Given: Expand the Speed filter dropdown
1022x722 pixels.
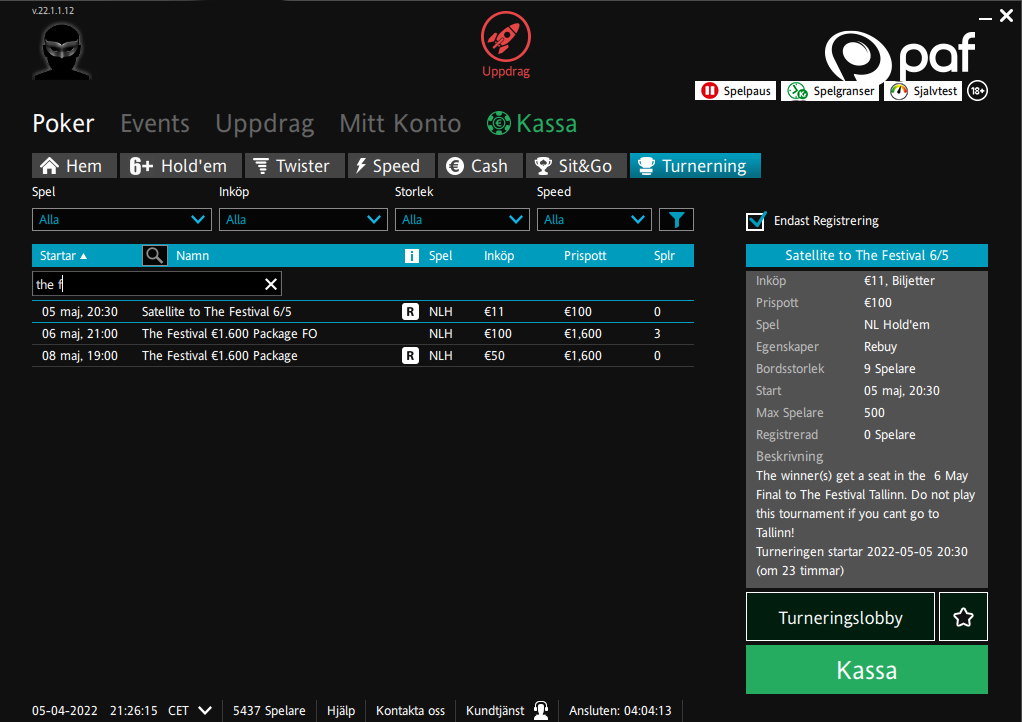Looking at the screenshot, I should pyautogui.click(x=594, y=220).
